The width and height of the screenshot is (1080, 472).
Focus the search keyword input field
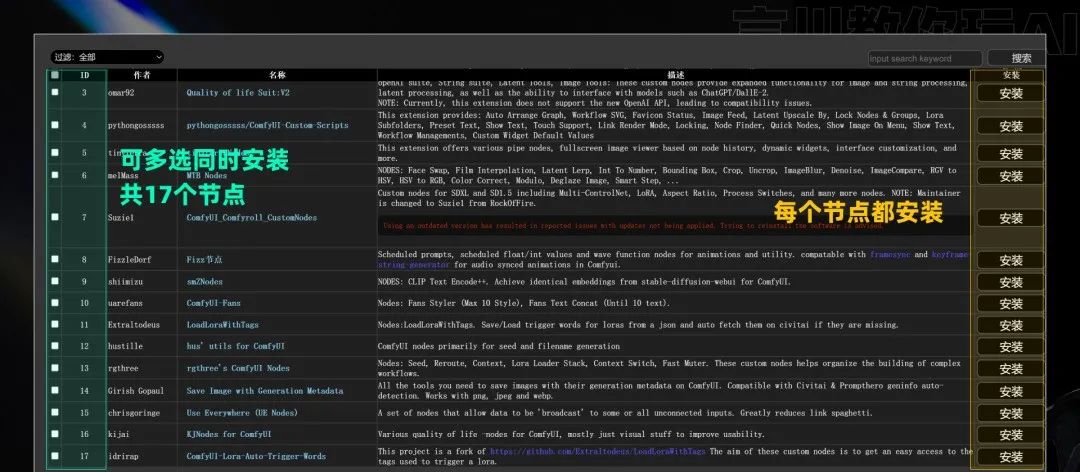[x=925, y=59]
